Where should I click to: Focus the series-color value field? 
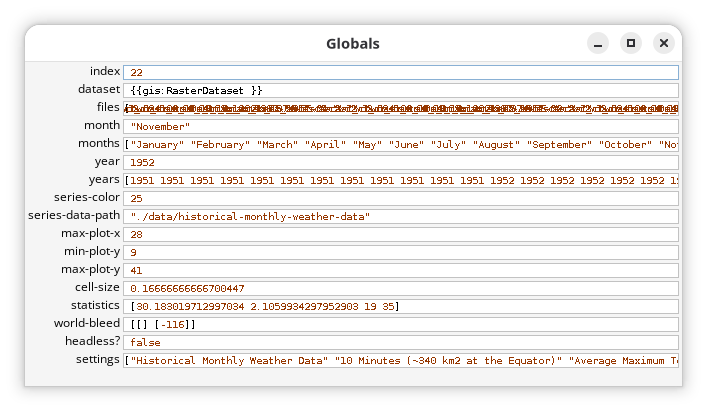(400, 198)
